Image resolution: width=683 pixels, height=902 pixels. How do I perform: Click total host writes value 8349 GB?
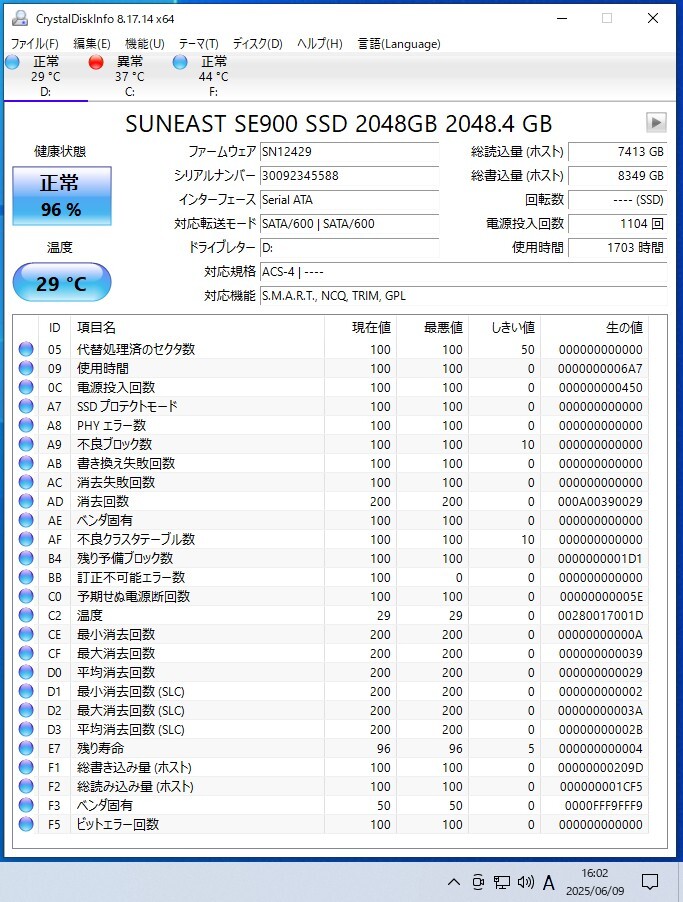click(617, 175)
